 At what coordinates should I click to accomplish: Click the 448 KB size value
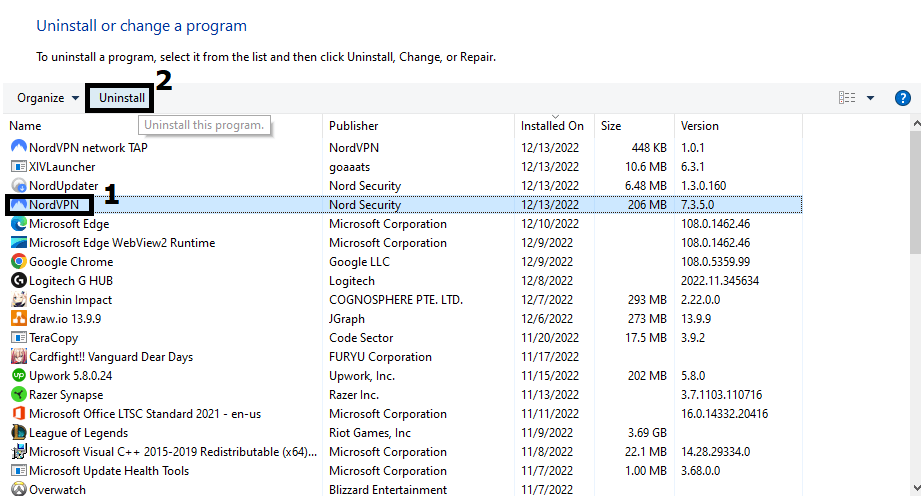(x=649, y=148)
